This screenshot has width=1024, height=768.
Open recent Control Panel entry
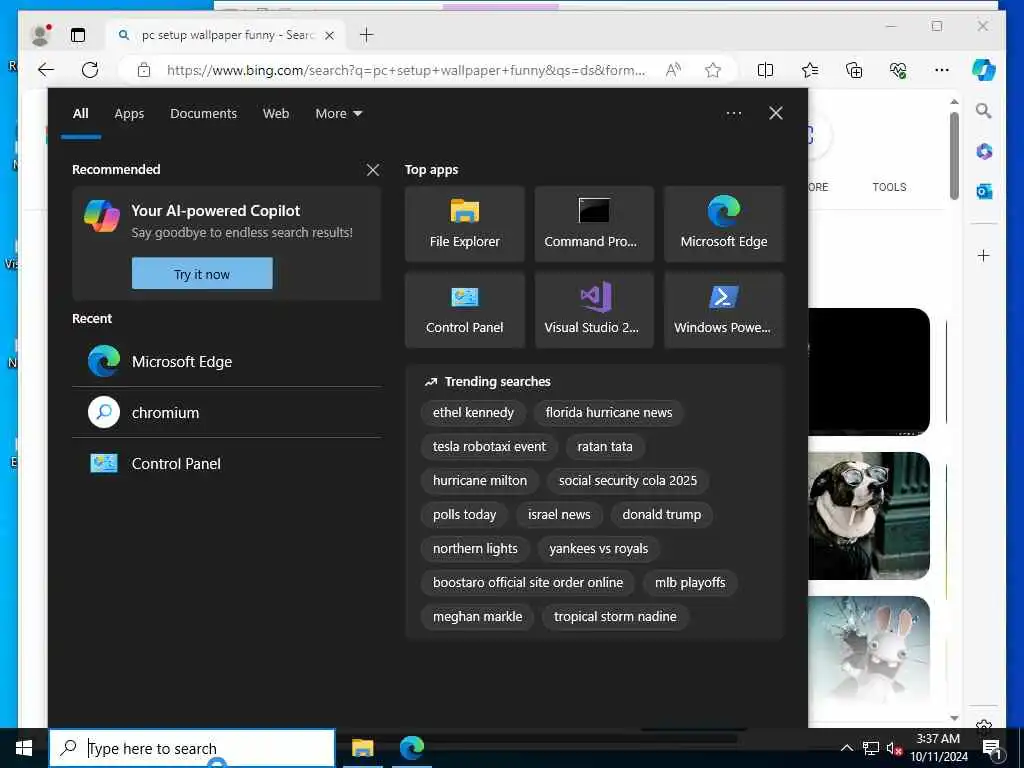[x=227, y=464]
